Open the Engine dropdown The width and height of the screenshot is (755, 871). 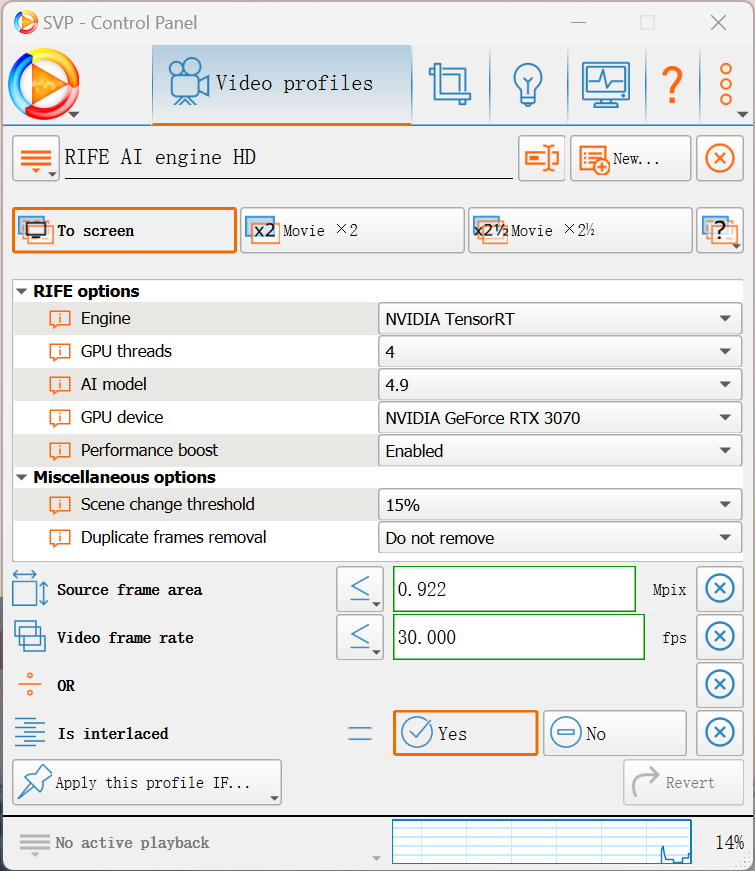click(559, 319)
